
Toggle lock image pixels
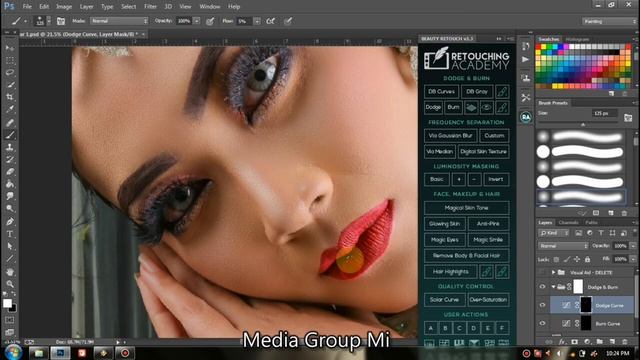coord(567,259)
